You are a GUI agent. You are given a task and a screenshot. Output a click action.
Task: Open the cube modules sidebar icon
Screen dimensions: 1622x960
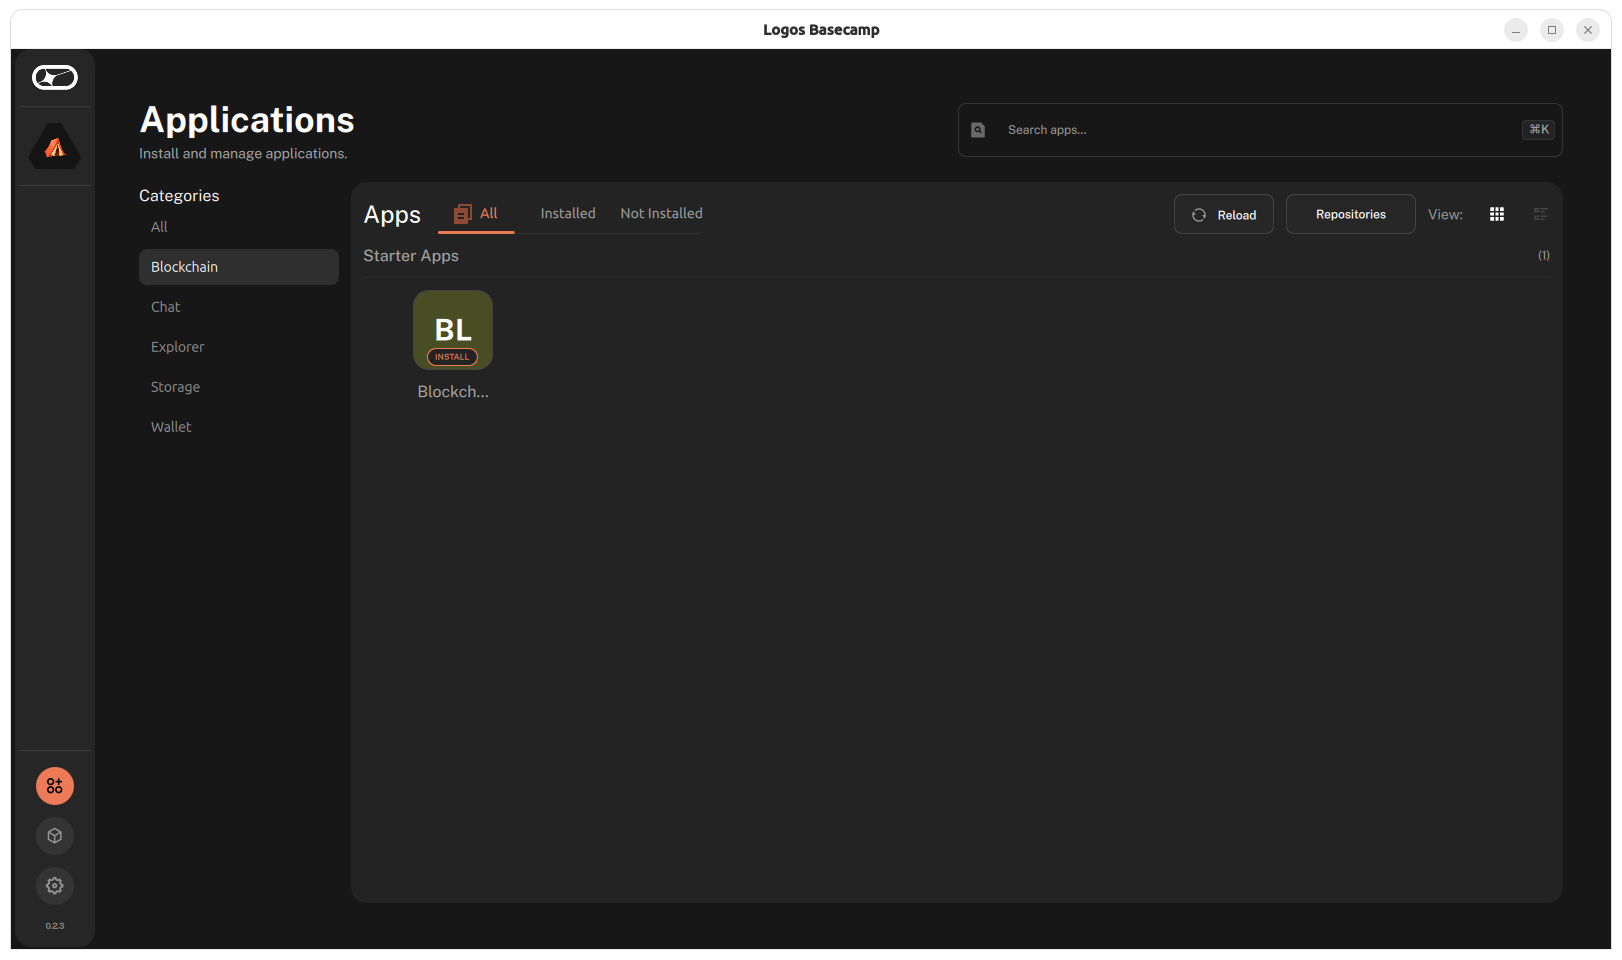click(x=55, y=836)
